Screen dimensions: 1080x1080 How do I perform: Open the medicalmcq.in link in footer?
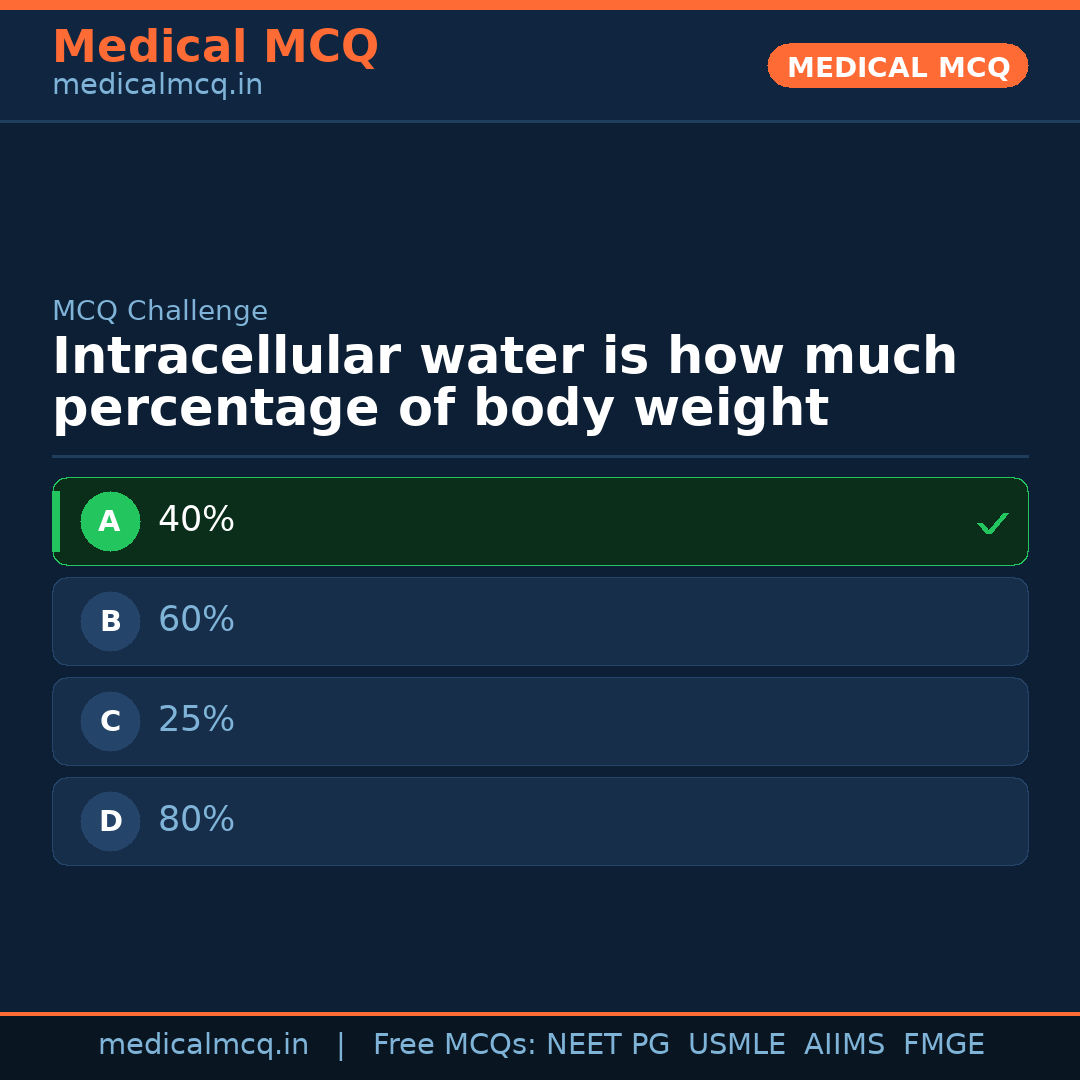[203, 1045]
